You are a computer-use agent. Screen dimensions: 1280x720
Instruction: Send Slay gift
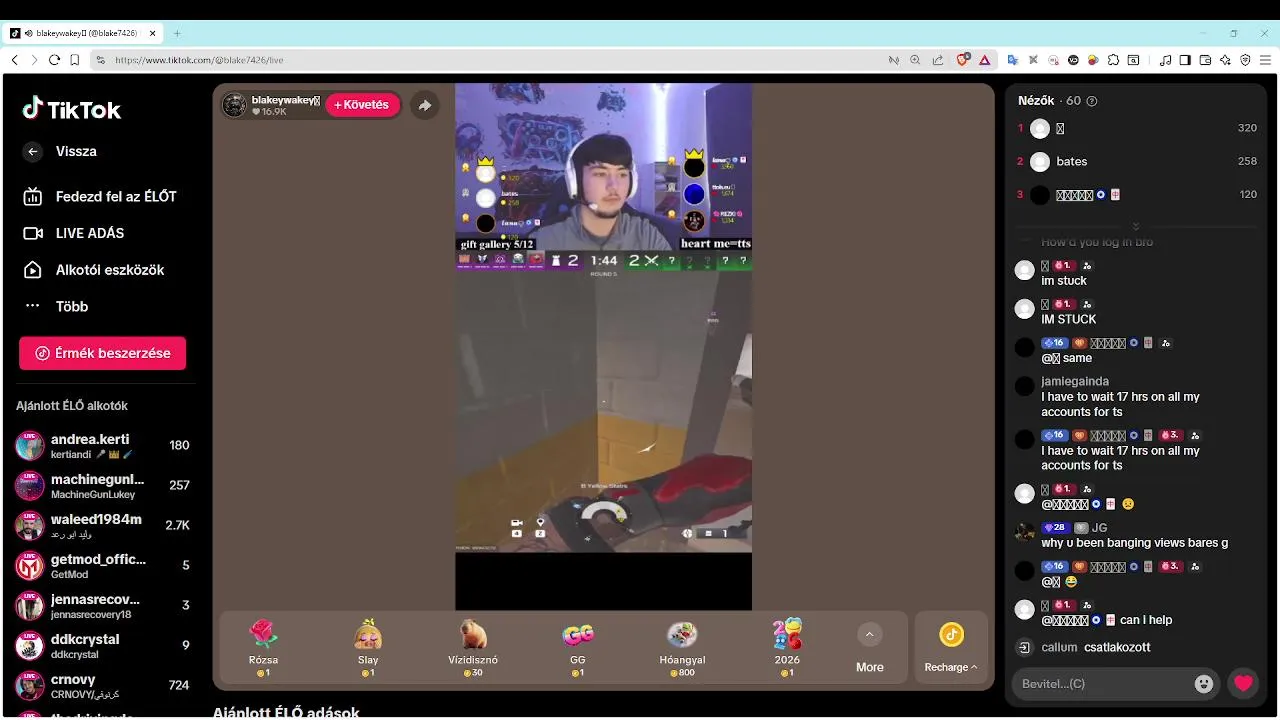click(x=368, y=648)
